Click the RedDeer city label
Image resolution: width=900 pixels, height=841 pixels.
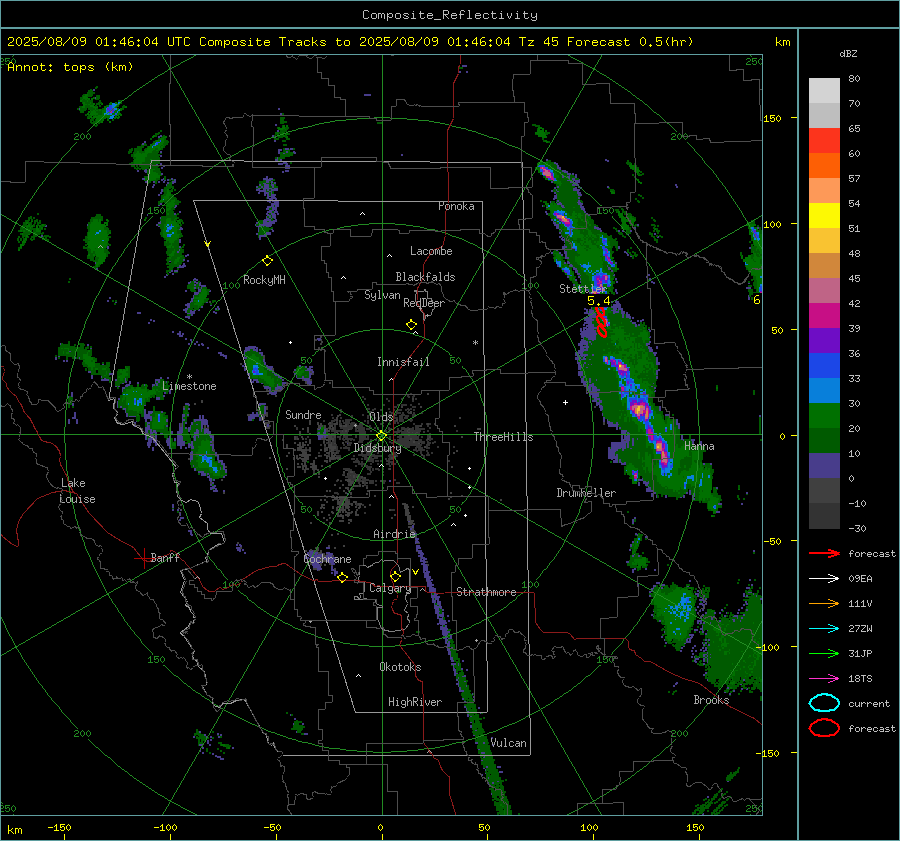pos(424,303)
